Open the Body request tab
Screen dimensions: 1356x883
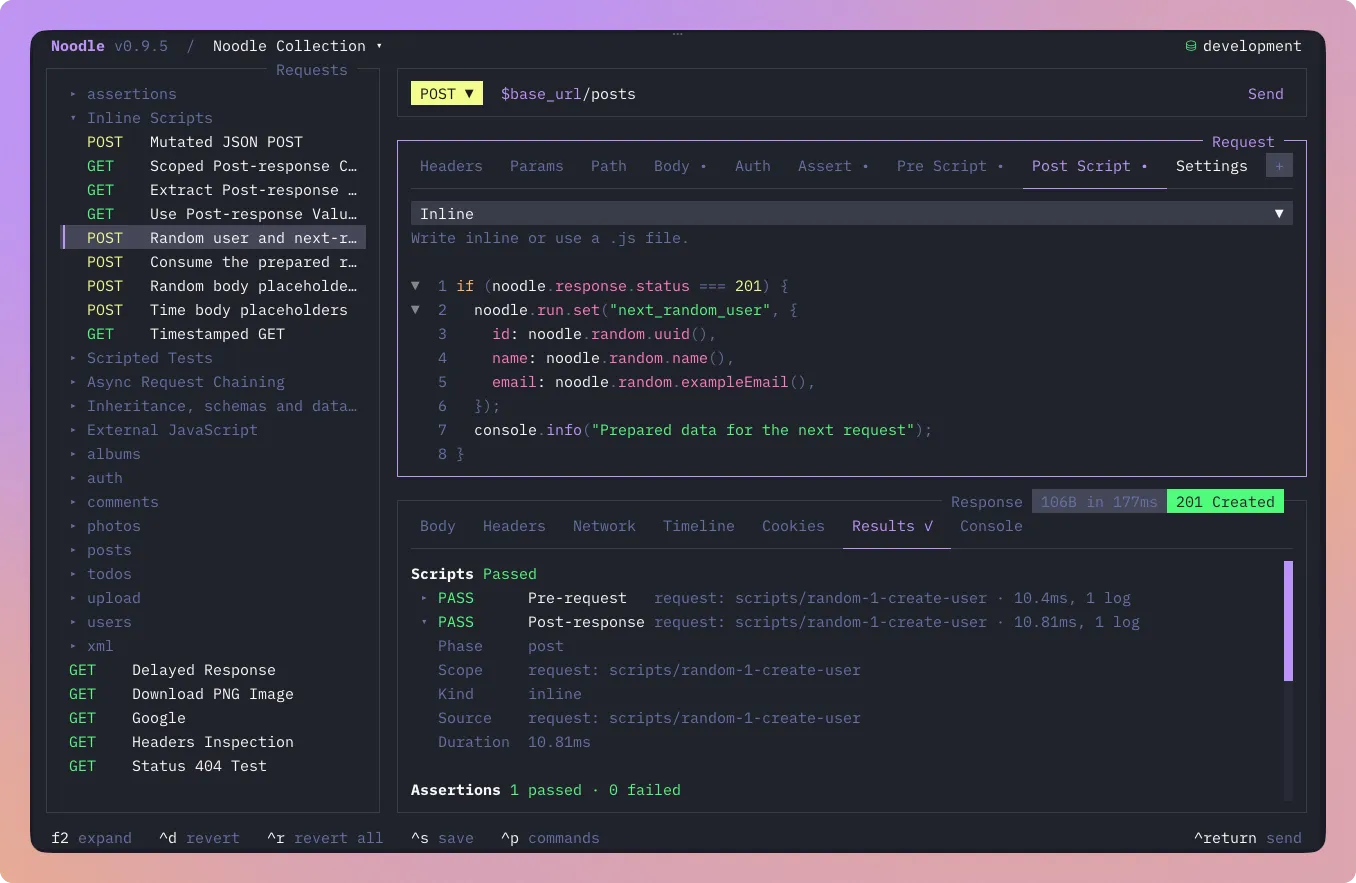point(680,166)
